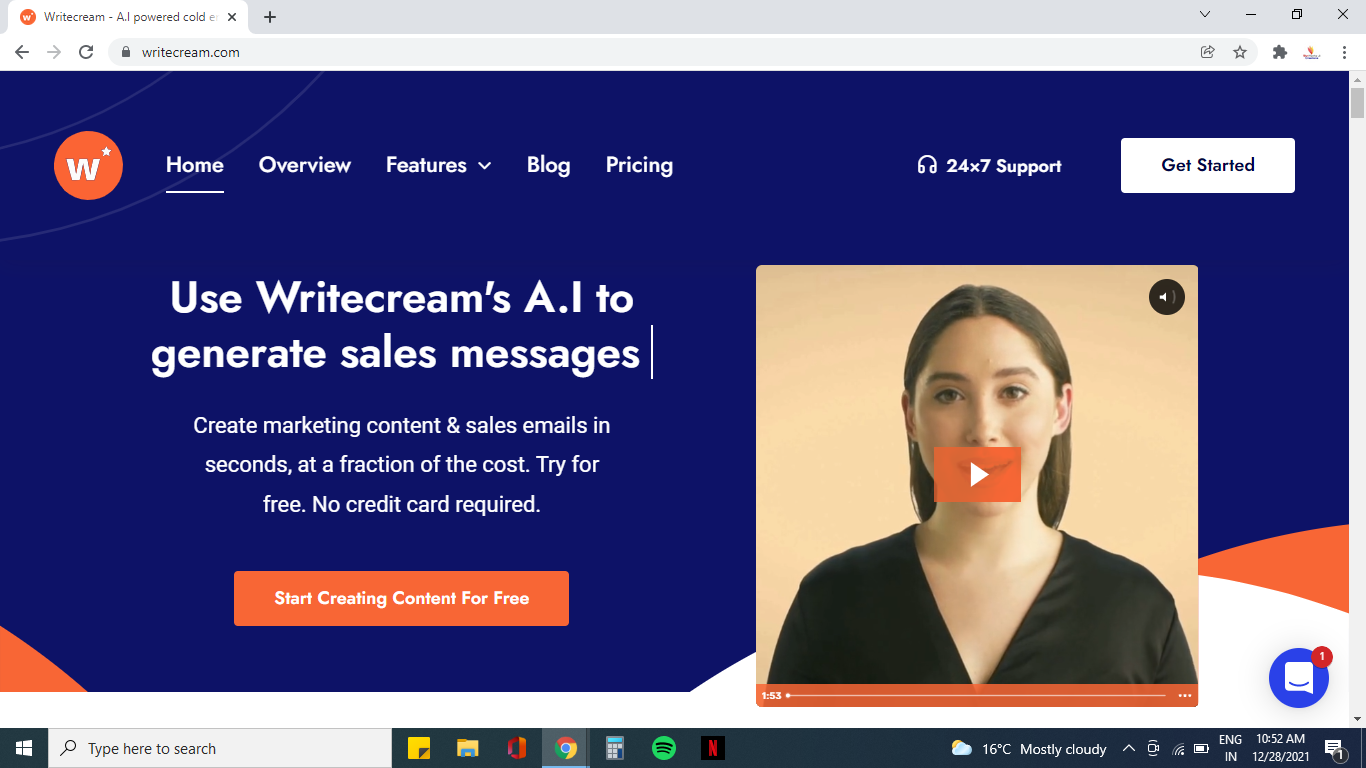Open Spotify from the taskbar
This screenshot has width=1366, height=768.
pos(664,748)
